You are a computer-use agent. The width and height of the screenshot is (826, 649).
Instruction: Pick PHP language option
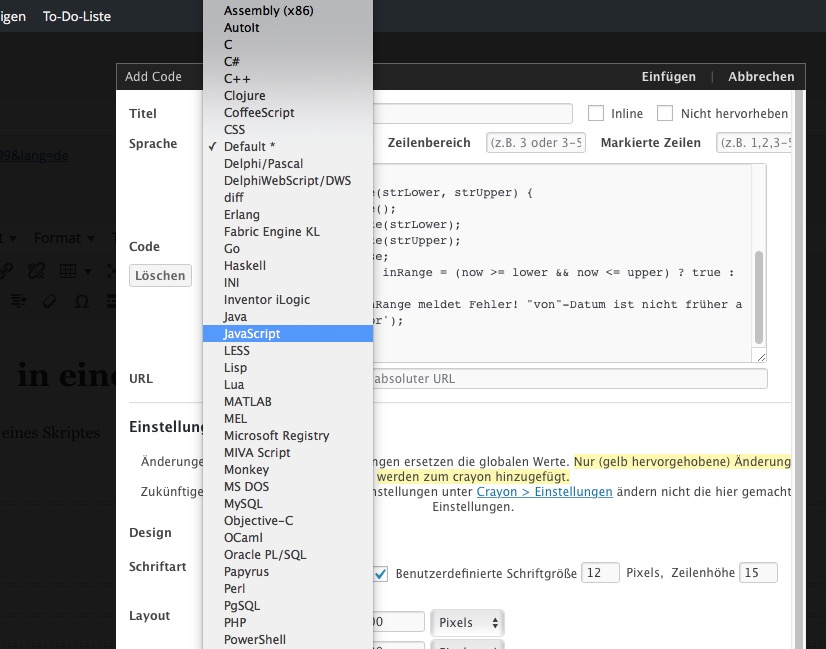pos(288,622)
